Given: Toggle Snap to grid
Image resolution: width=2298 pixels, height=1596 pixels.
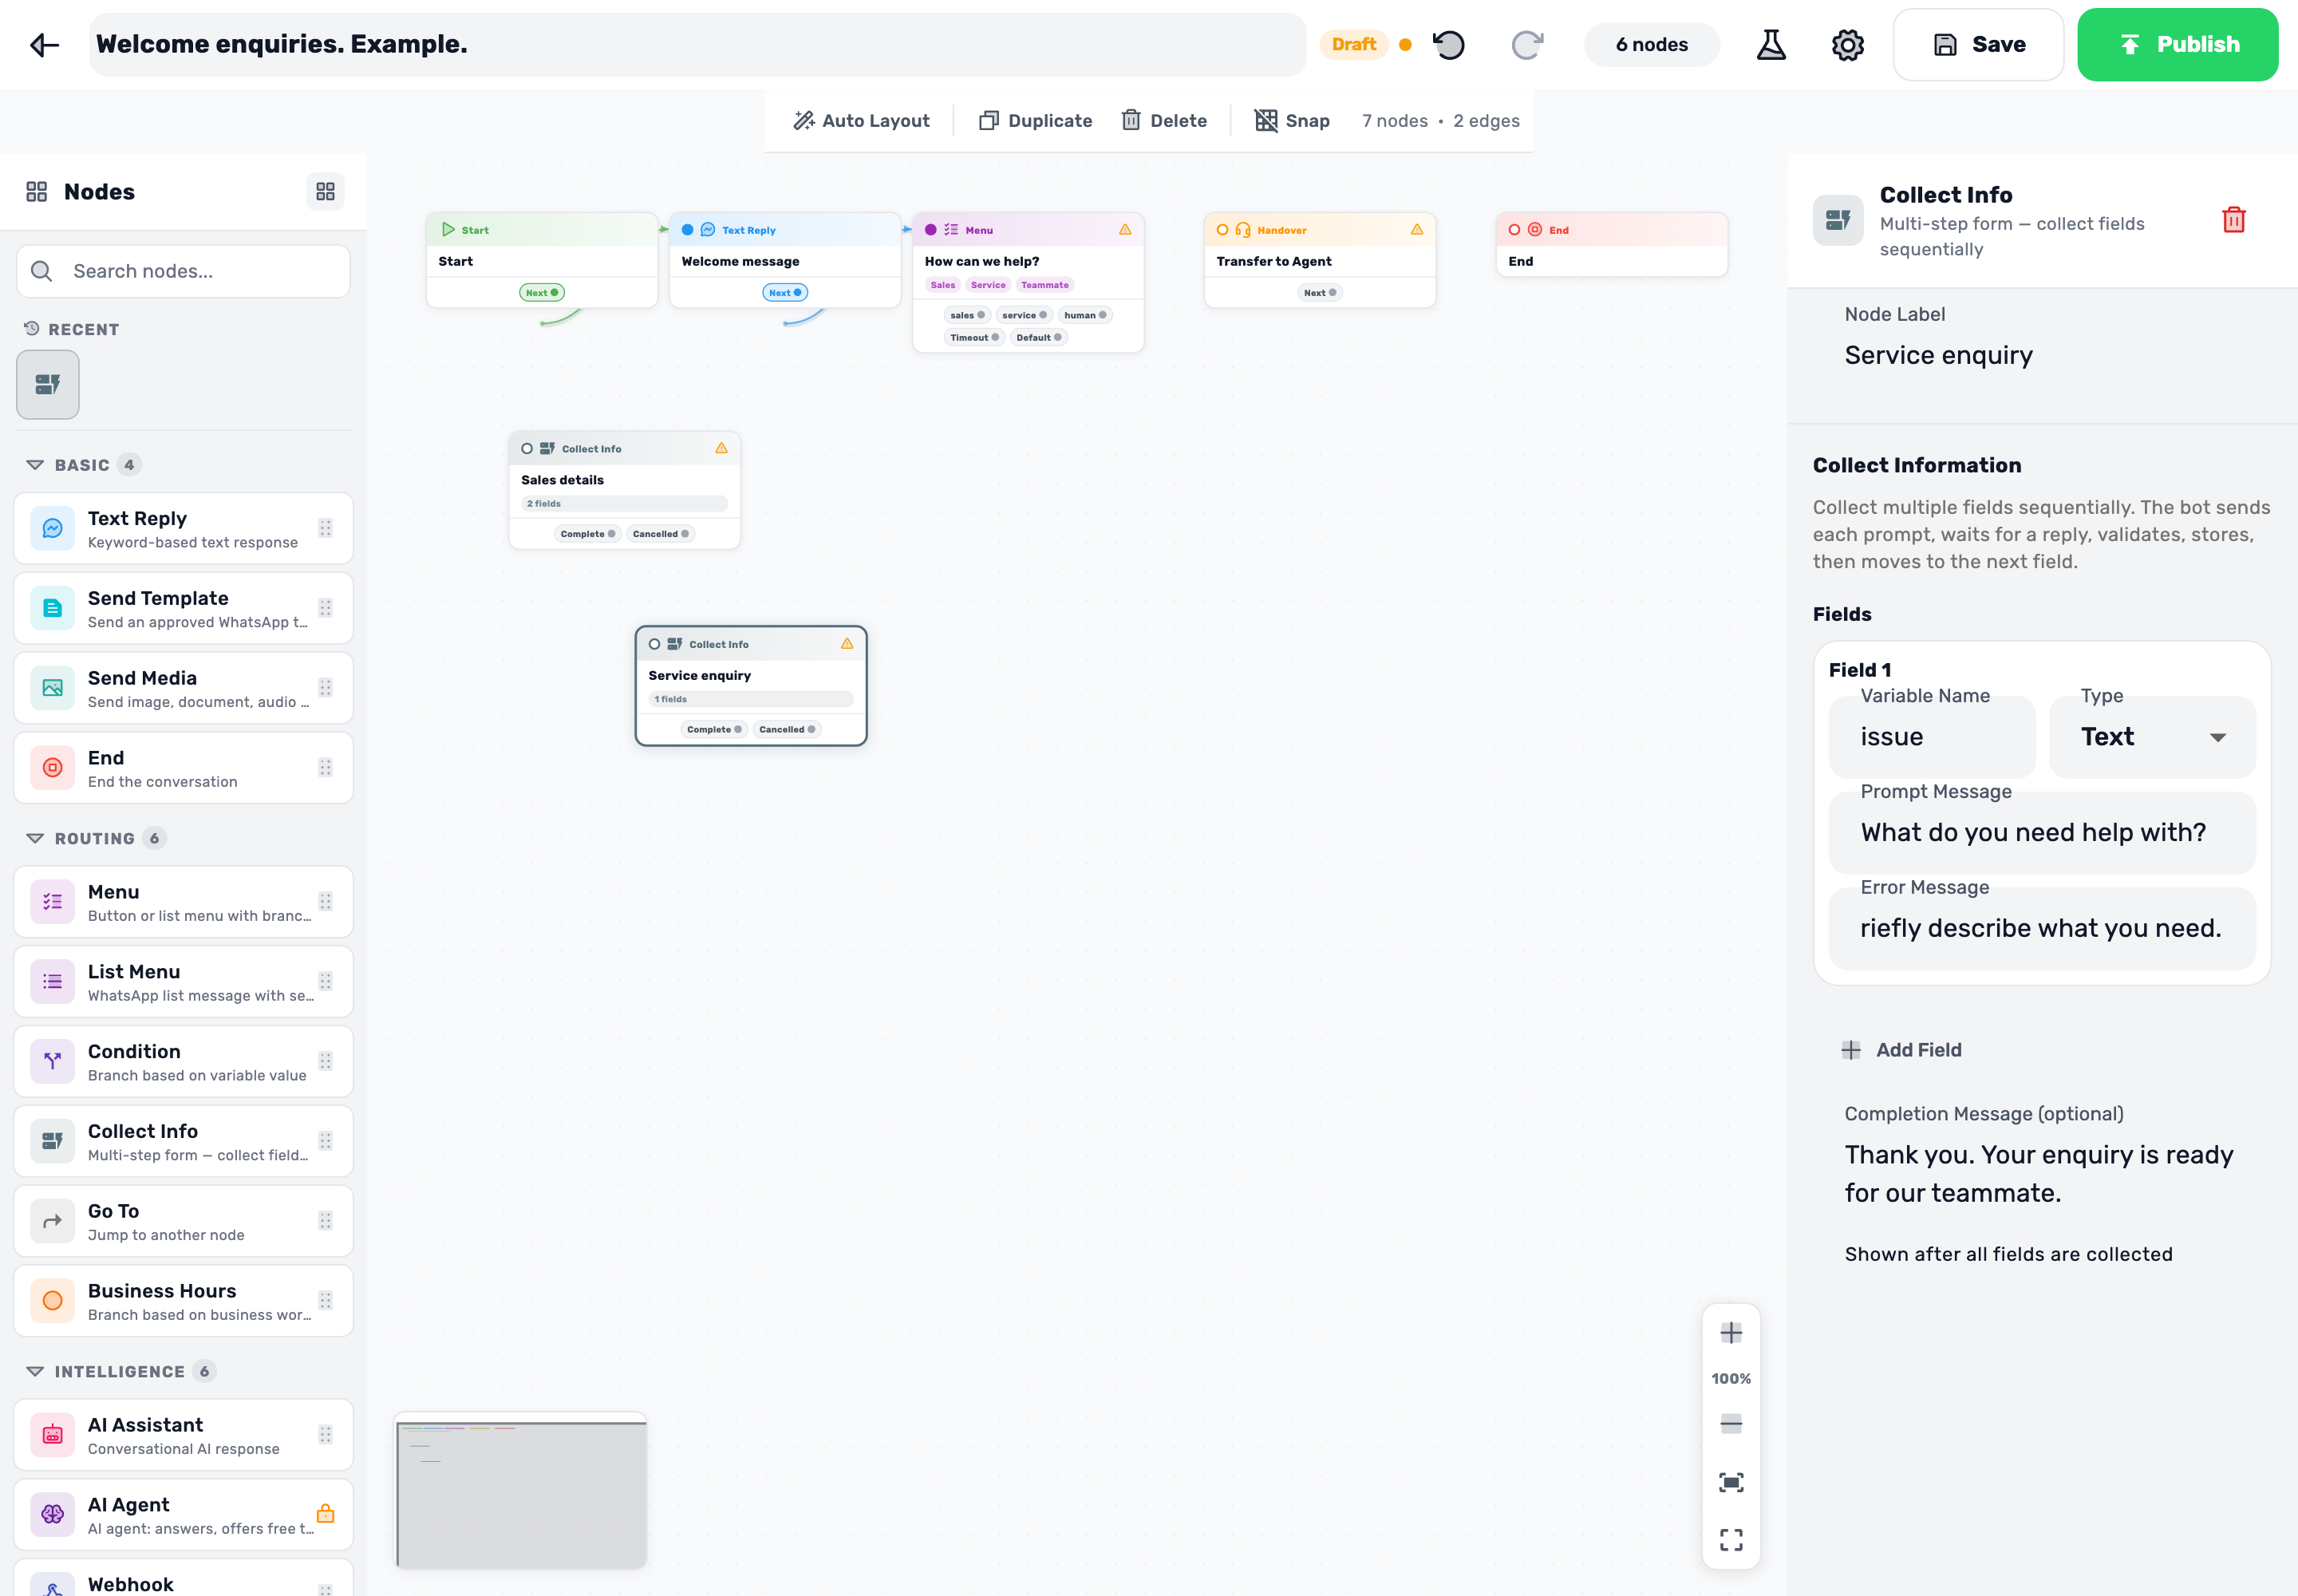Looking at the screenshot, I should pyautogui.click(x=1292, y=120).
